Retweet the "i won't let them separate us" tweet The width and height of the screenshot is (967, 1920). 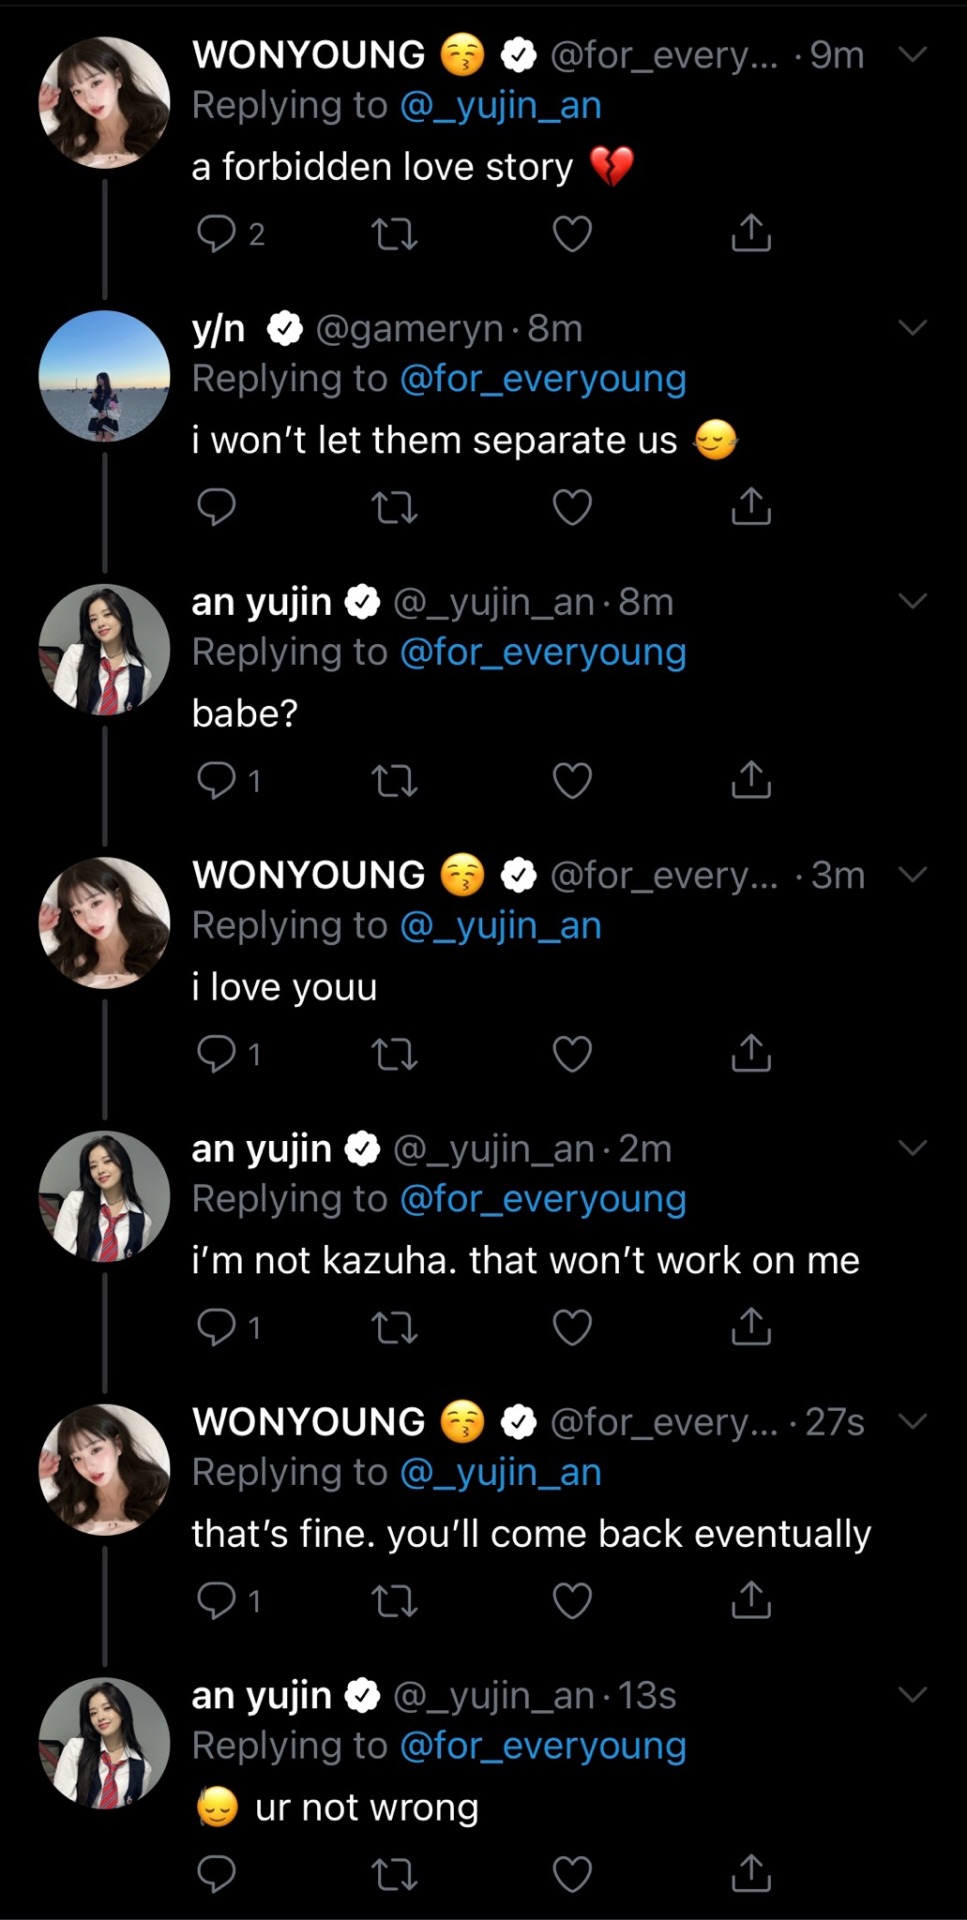394,508
